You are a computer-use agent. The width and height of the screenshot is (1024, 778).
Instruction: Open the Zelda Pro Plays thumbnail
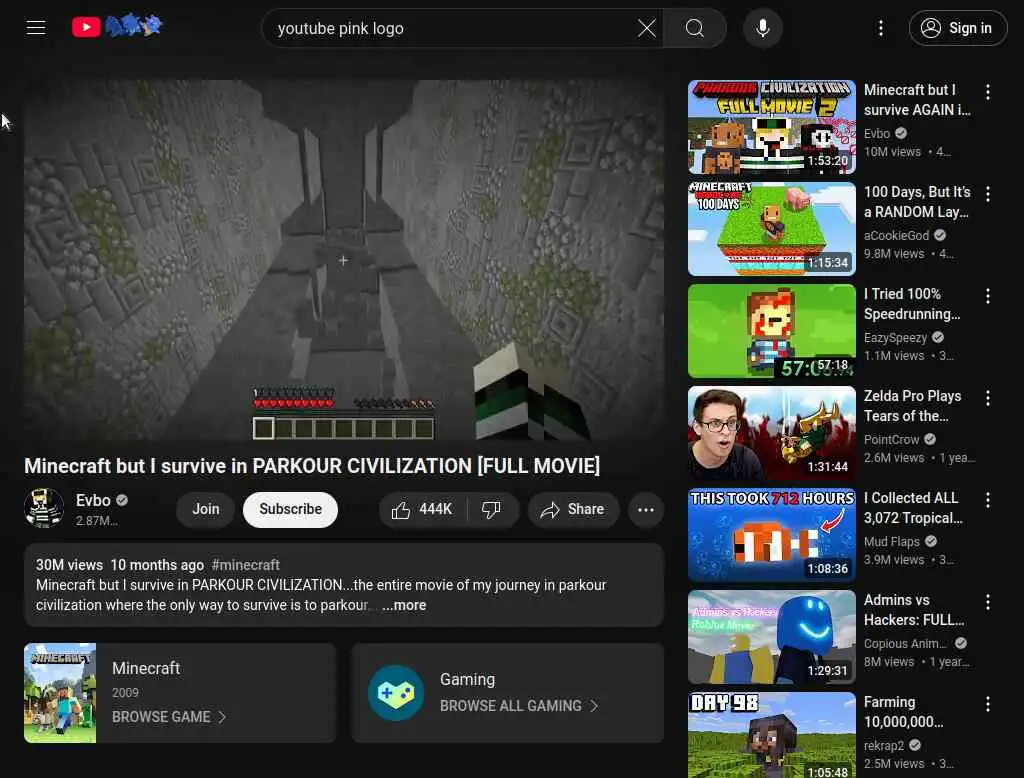[x=771, y=433]
